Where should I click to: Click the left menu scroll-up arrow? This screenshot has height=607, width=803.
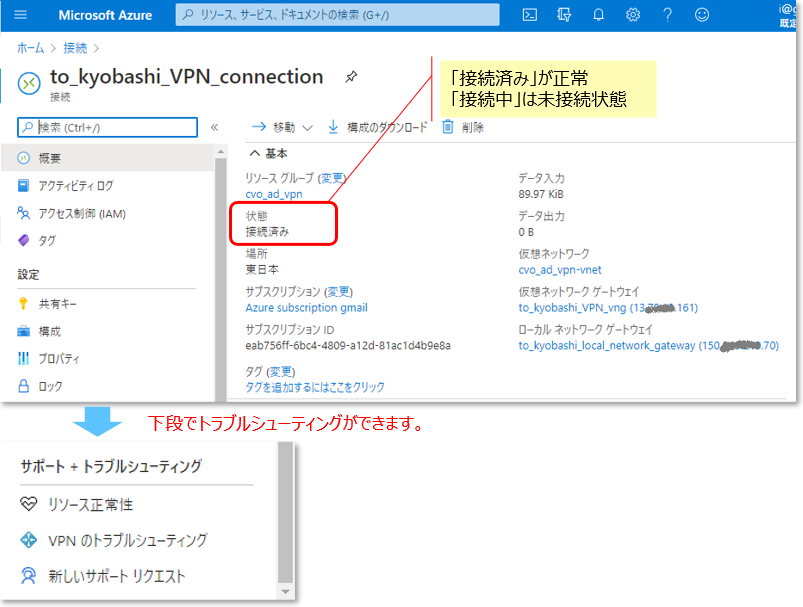click(x=221, y=152)
